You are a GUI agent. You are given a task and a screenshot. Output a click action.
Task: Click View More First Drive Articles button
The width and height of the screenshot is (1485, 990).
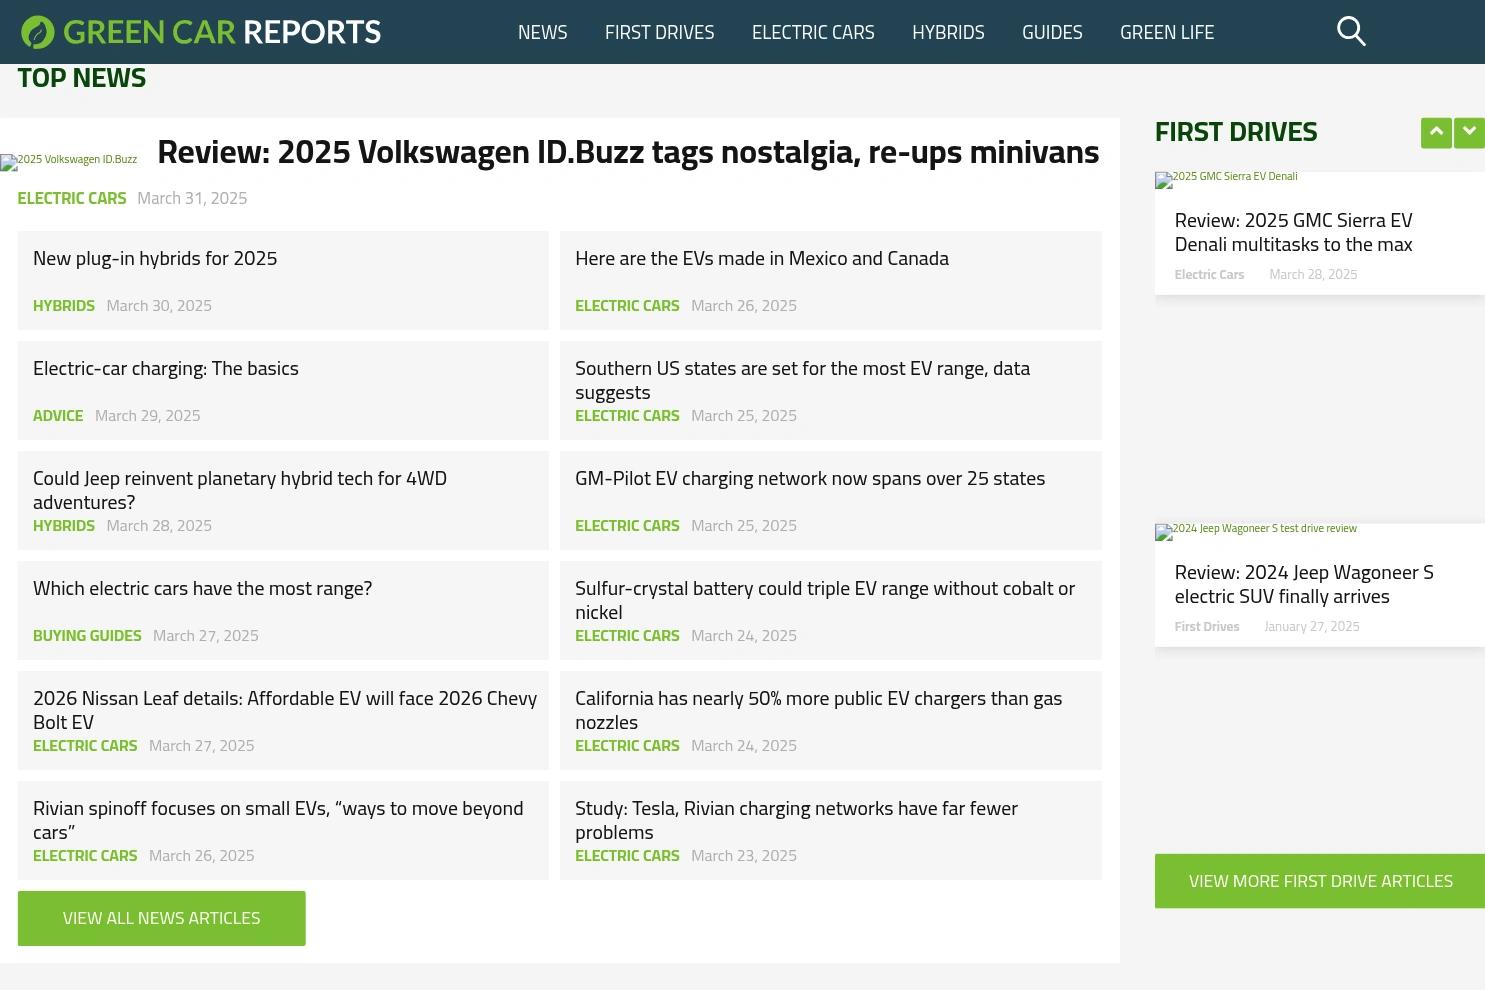pyautogui.click(x=1320, y=881)
